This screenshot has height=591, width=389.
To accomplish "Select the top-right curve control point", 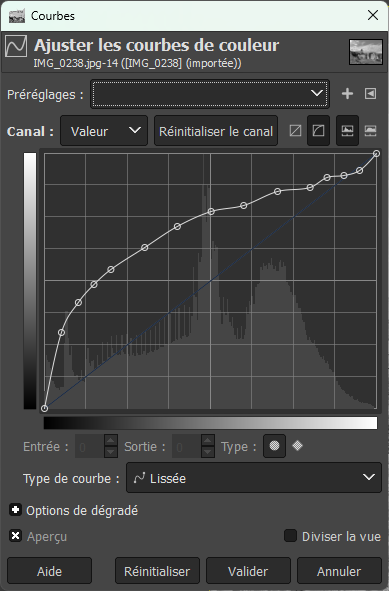I will 376,153.
